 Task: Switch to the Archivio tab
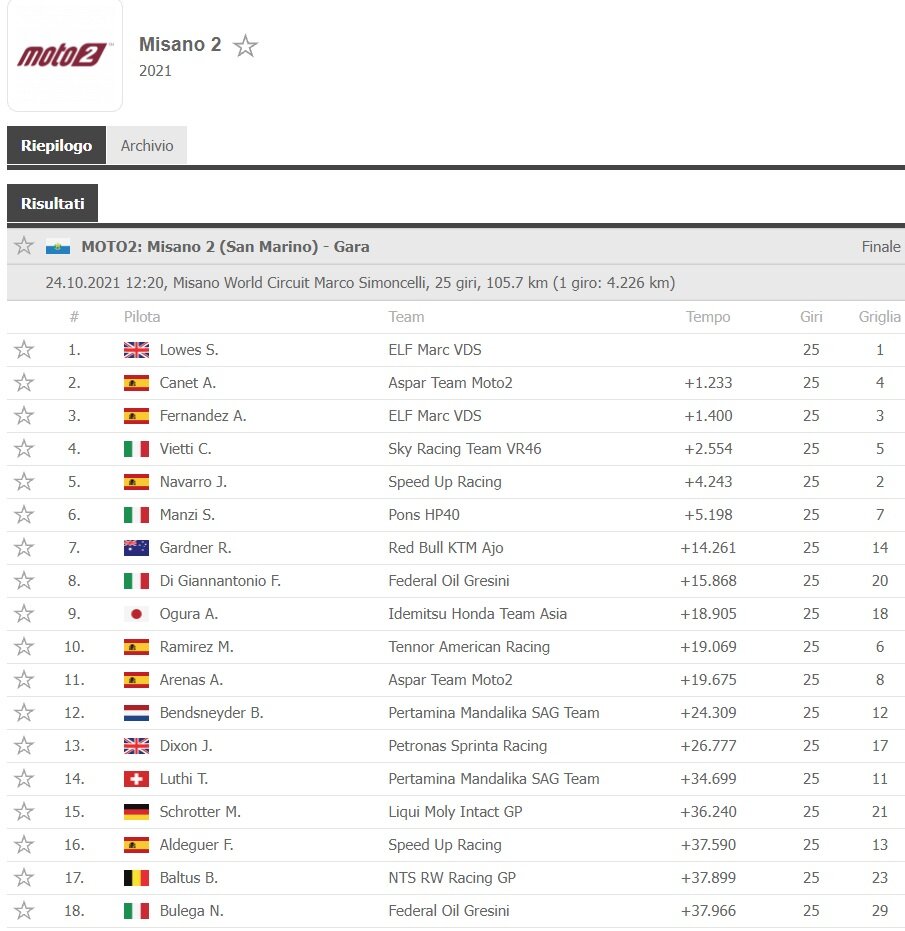pos(147,145)
